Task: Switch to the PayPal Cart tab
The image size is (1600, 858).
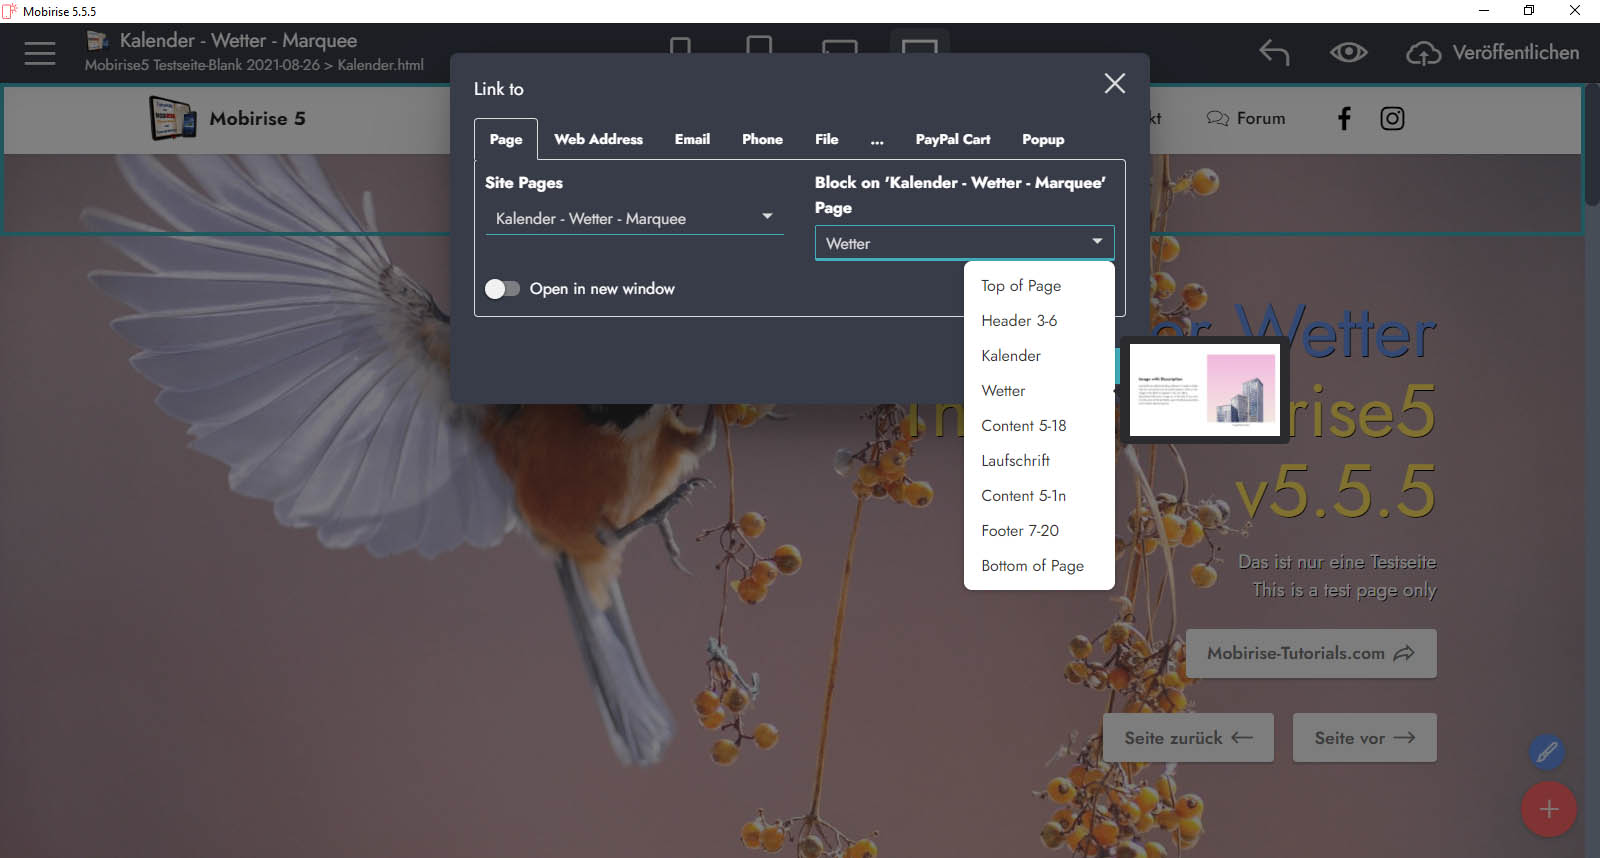Action: click(x=952, y=139)
